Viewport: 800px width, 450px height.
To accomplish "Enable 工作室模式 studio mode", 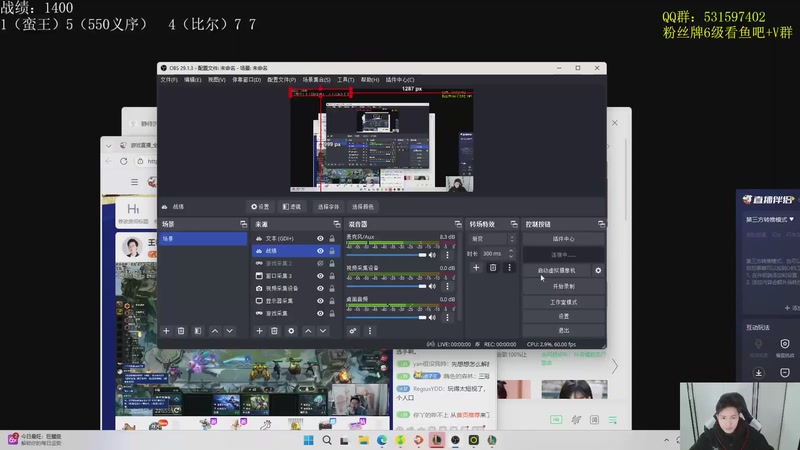I will [563, 302].
